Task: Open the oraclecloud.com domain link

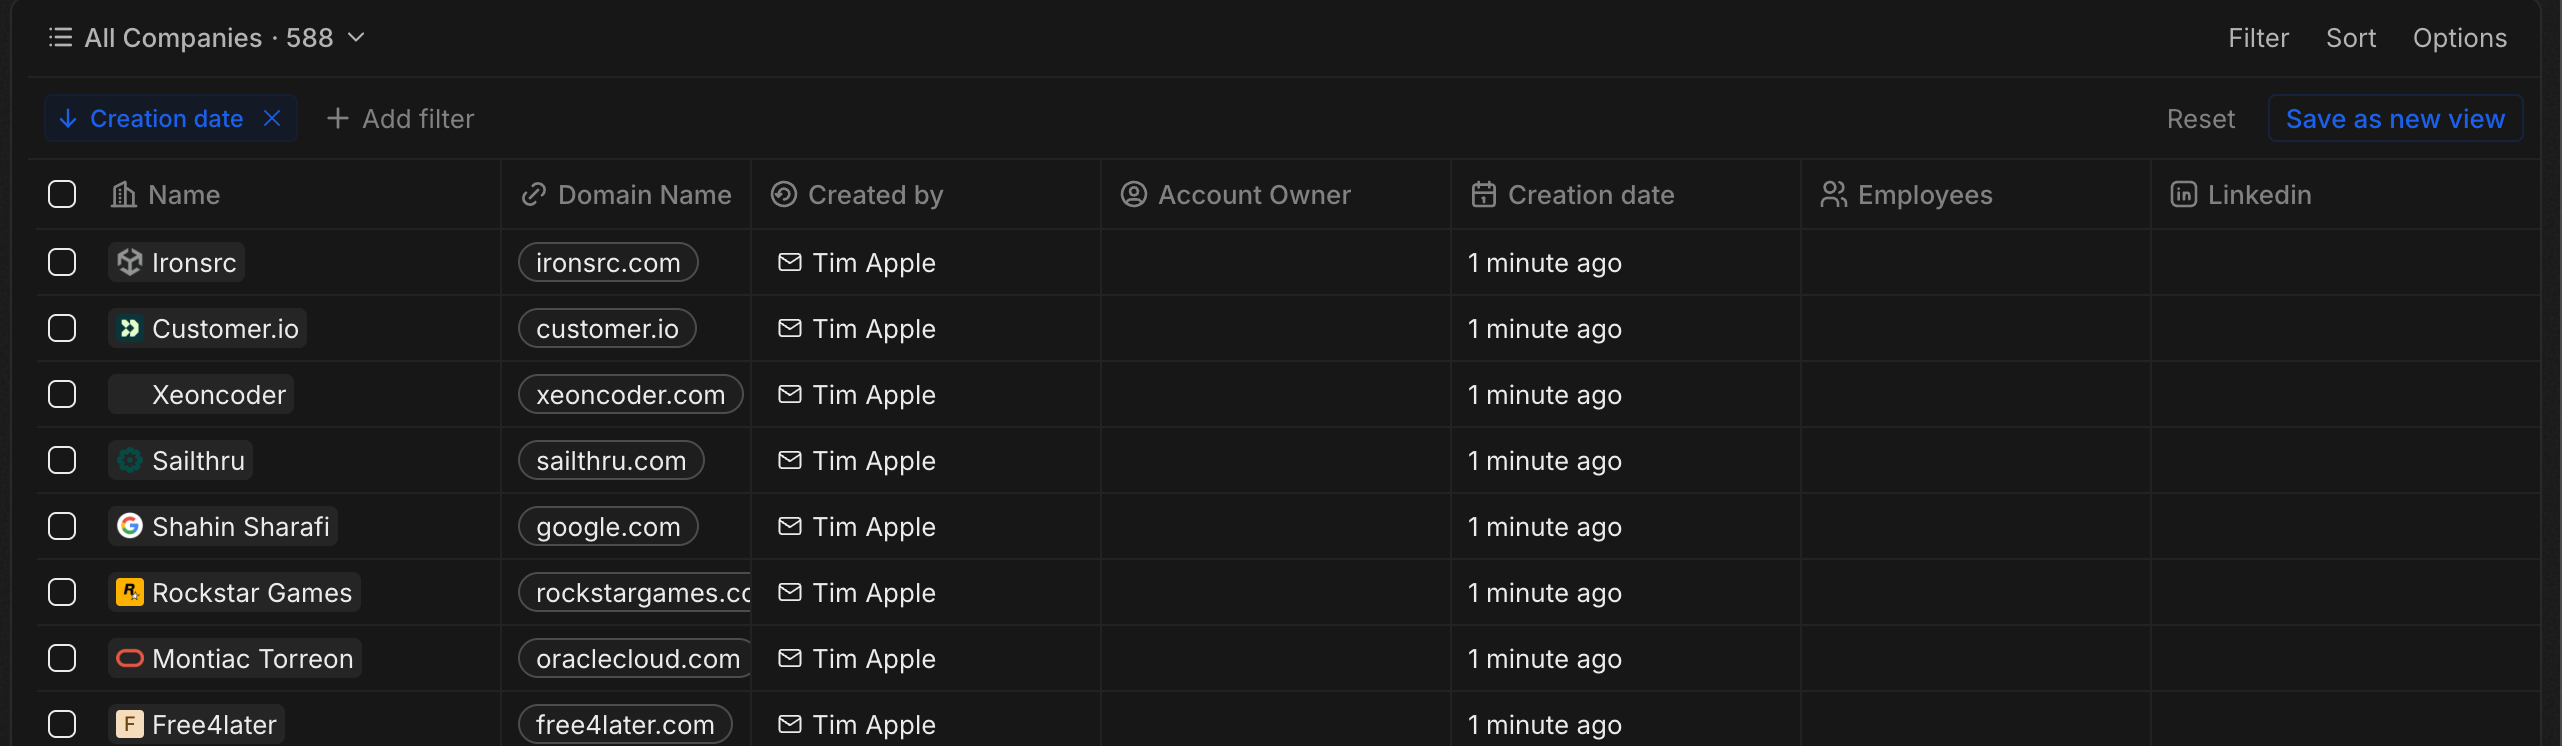Action: pyautogui.click(x=634, y=658)
